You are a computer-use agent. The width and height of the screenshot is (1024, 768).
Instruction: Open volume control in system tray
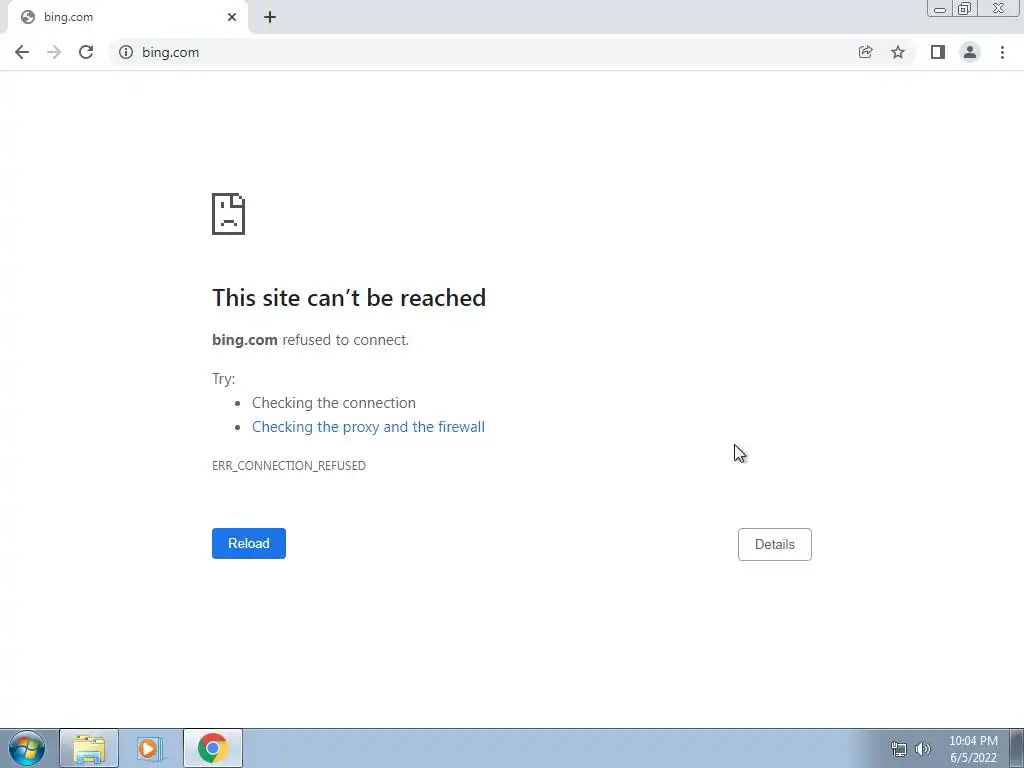click(x=923, y=749)
